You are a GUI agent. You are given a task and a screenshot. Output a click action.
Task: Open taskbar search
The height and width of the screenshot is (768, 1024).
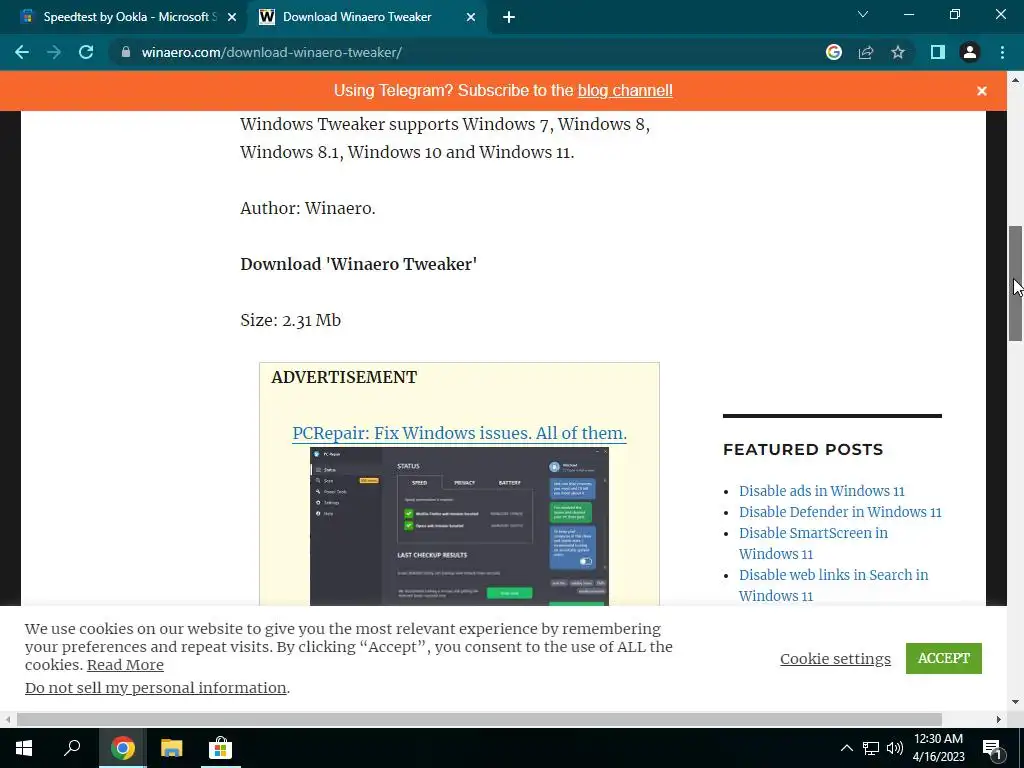pyautogui.click(x=72, y=748)
